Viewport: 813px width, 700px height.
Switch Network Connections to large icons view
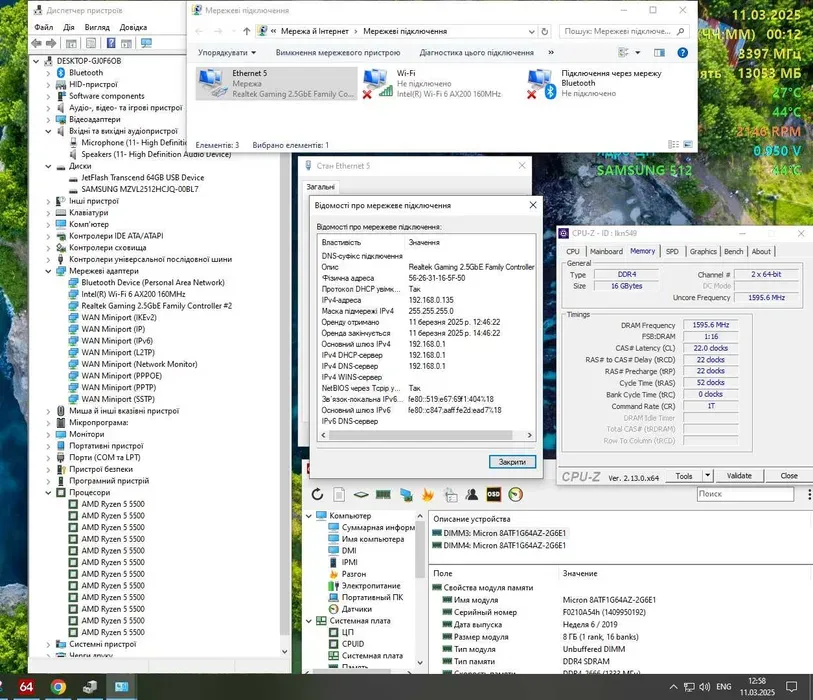pyautogui.click(x=688, y=145)
